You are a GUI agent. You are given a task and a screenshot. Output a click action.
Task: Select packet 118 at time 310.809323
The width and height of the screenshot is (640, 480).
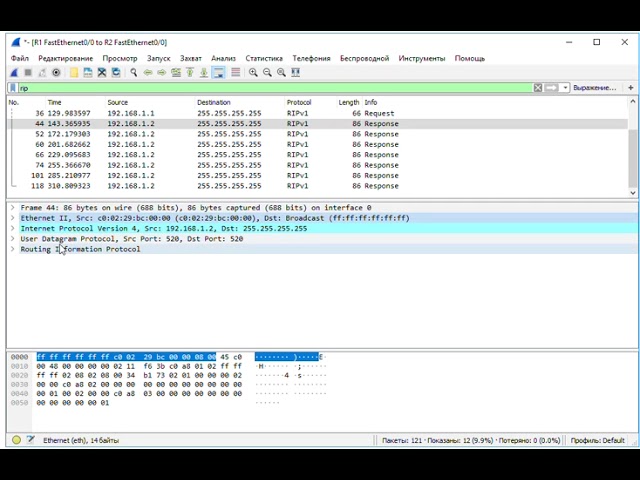click(x=318, y=186)
